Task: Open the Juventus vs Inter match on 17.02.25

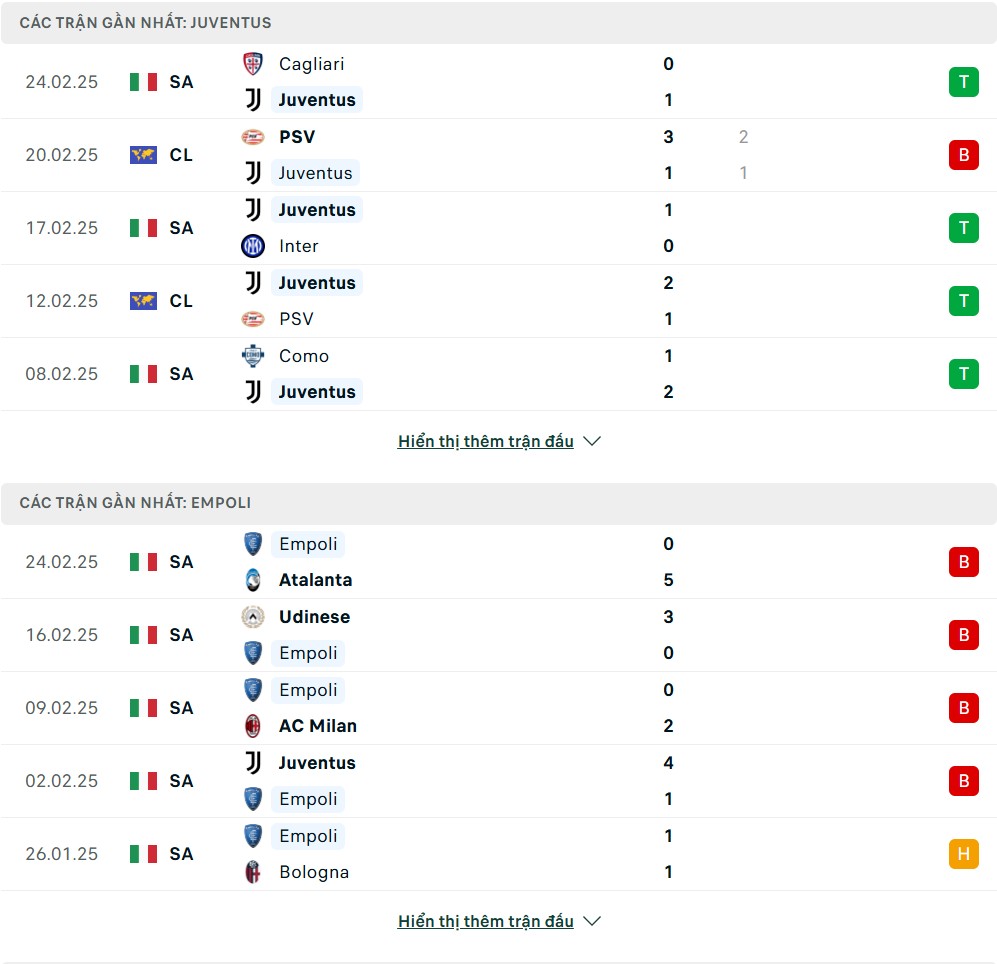Action: point(500,228)
